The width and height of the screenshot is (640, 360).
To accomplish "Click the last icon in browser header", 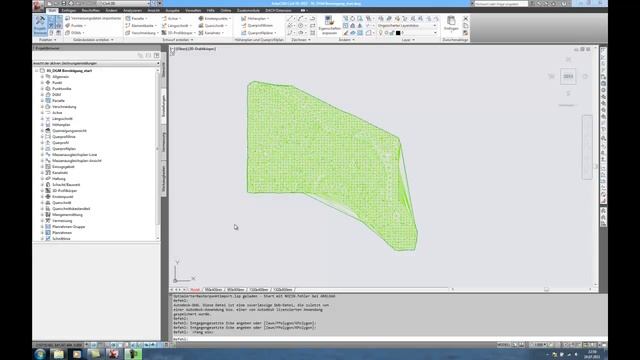I will 156,55.
